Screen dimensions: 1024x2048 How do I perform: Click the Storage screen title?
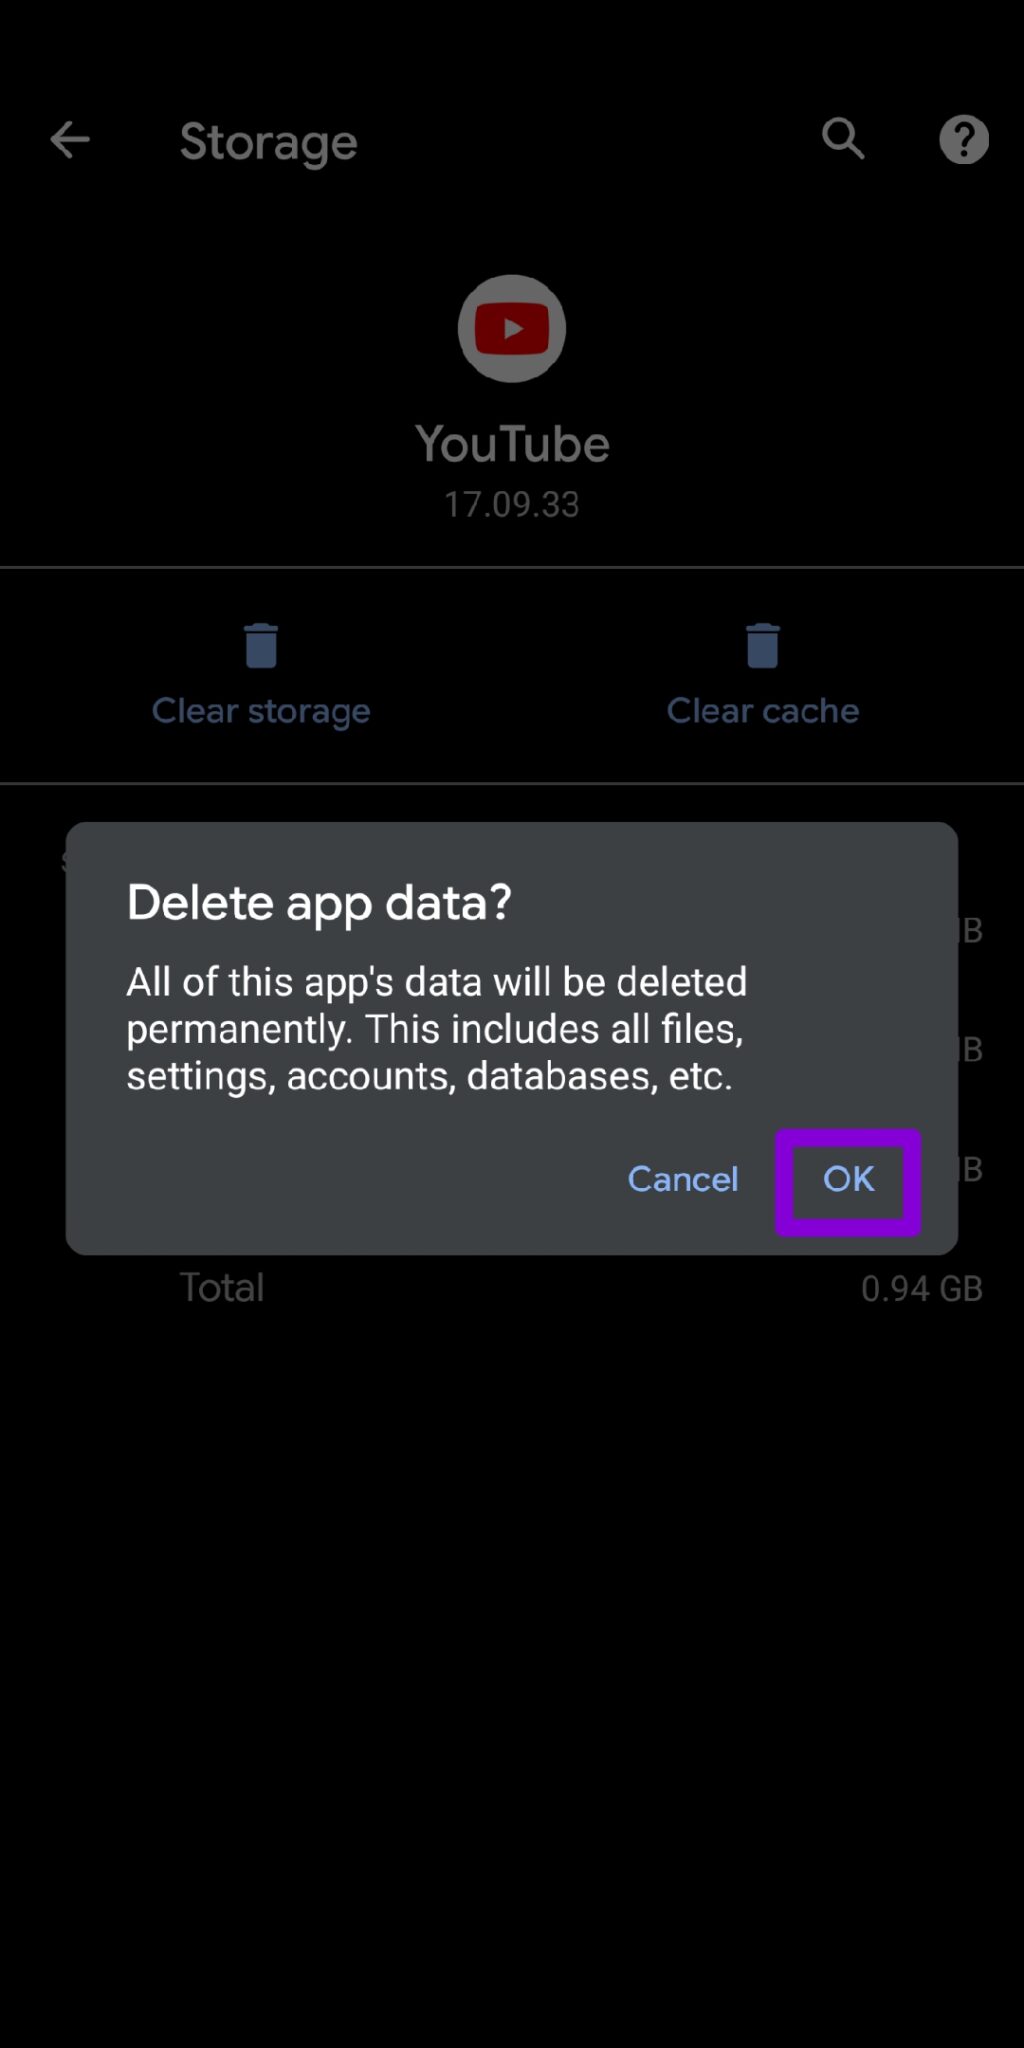268,140
